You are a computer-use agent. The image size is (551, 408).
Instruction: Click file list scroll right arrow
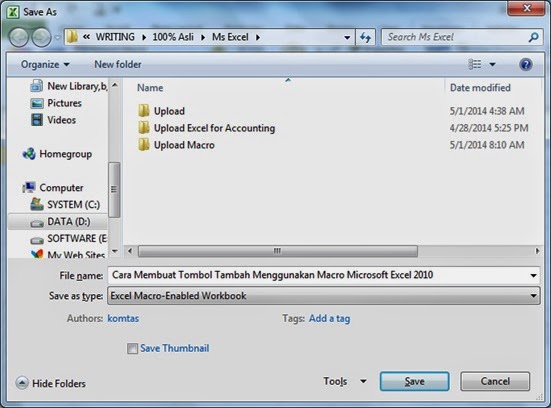click(537, 251)
